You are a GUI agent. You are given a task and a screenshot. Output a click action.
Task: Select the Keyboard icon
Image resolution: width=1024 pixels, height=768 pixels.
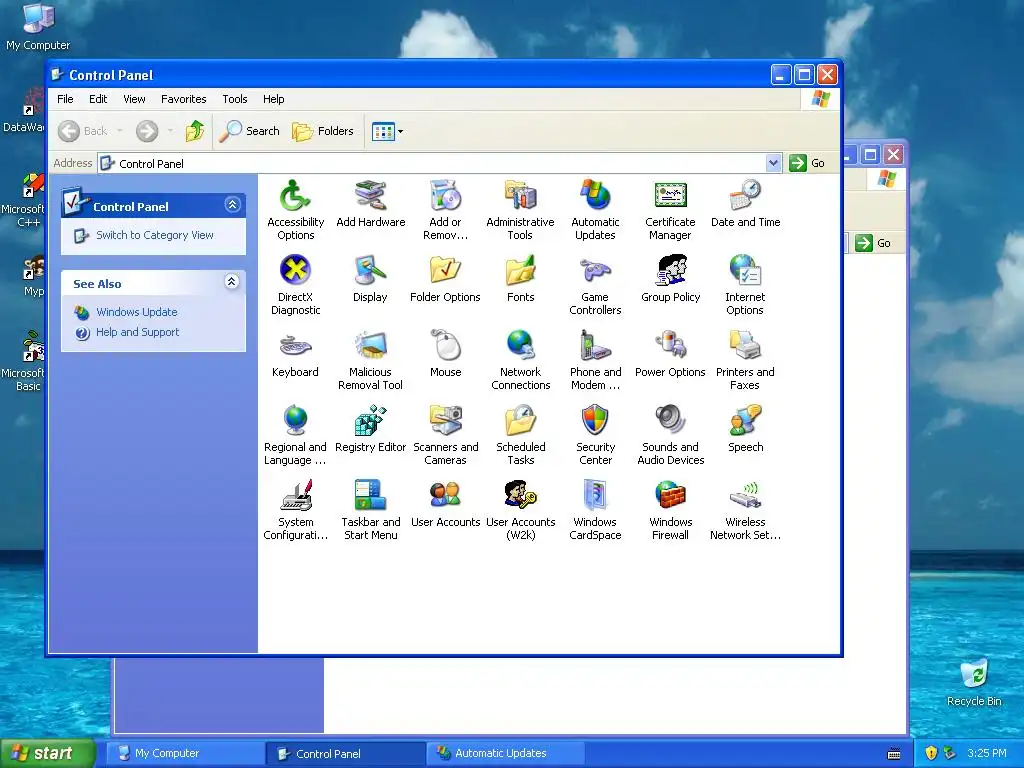pyautogui.click(x=295, y=345)
